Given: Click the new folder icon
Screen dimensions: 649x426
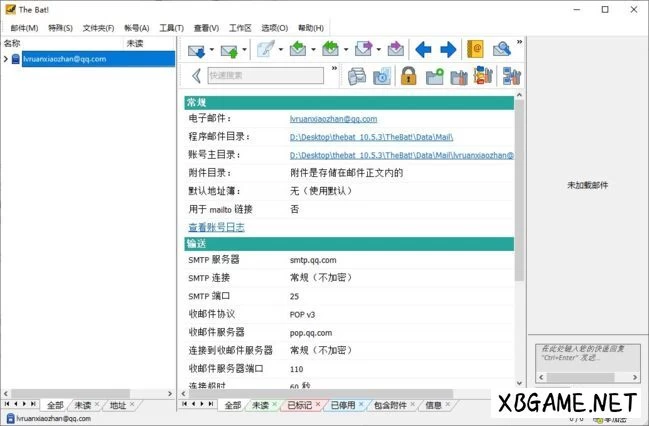Looking at the screenshot, I should point(434,76).
